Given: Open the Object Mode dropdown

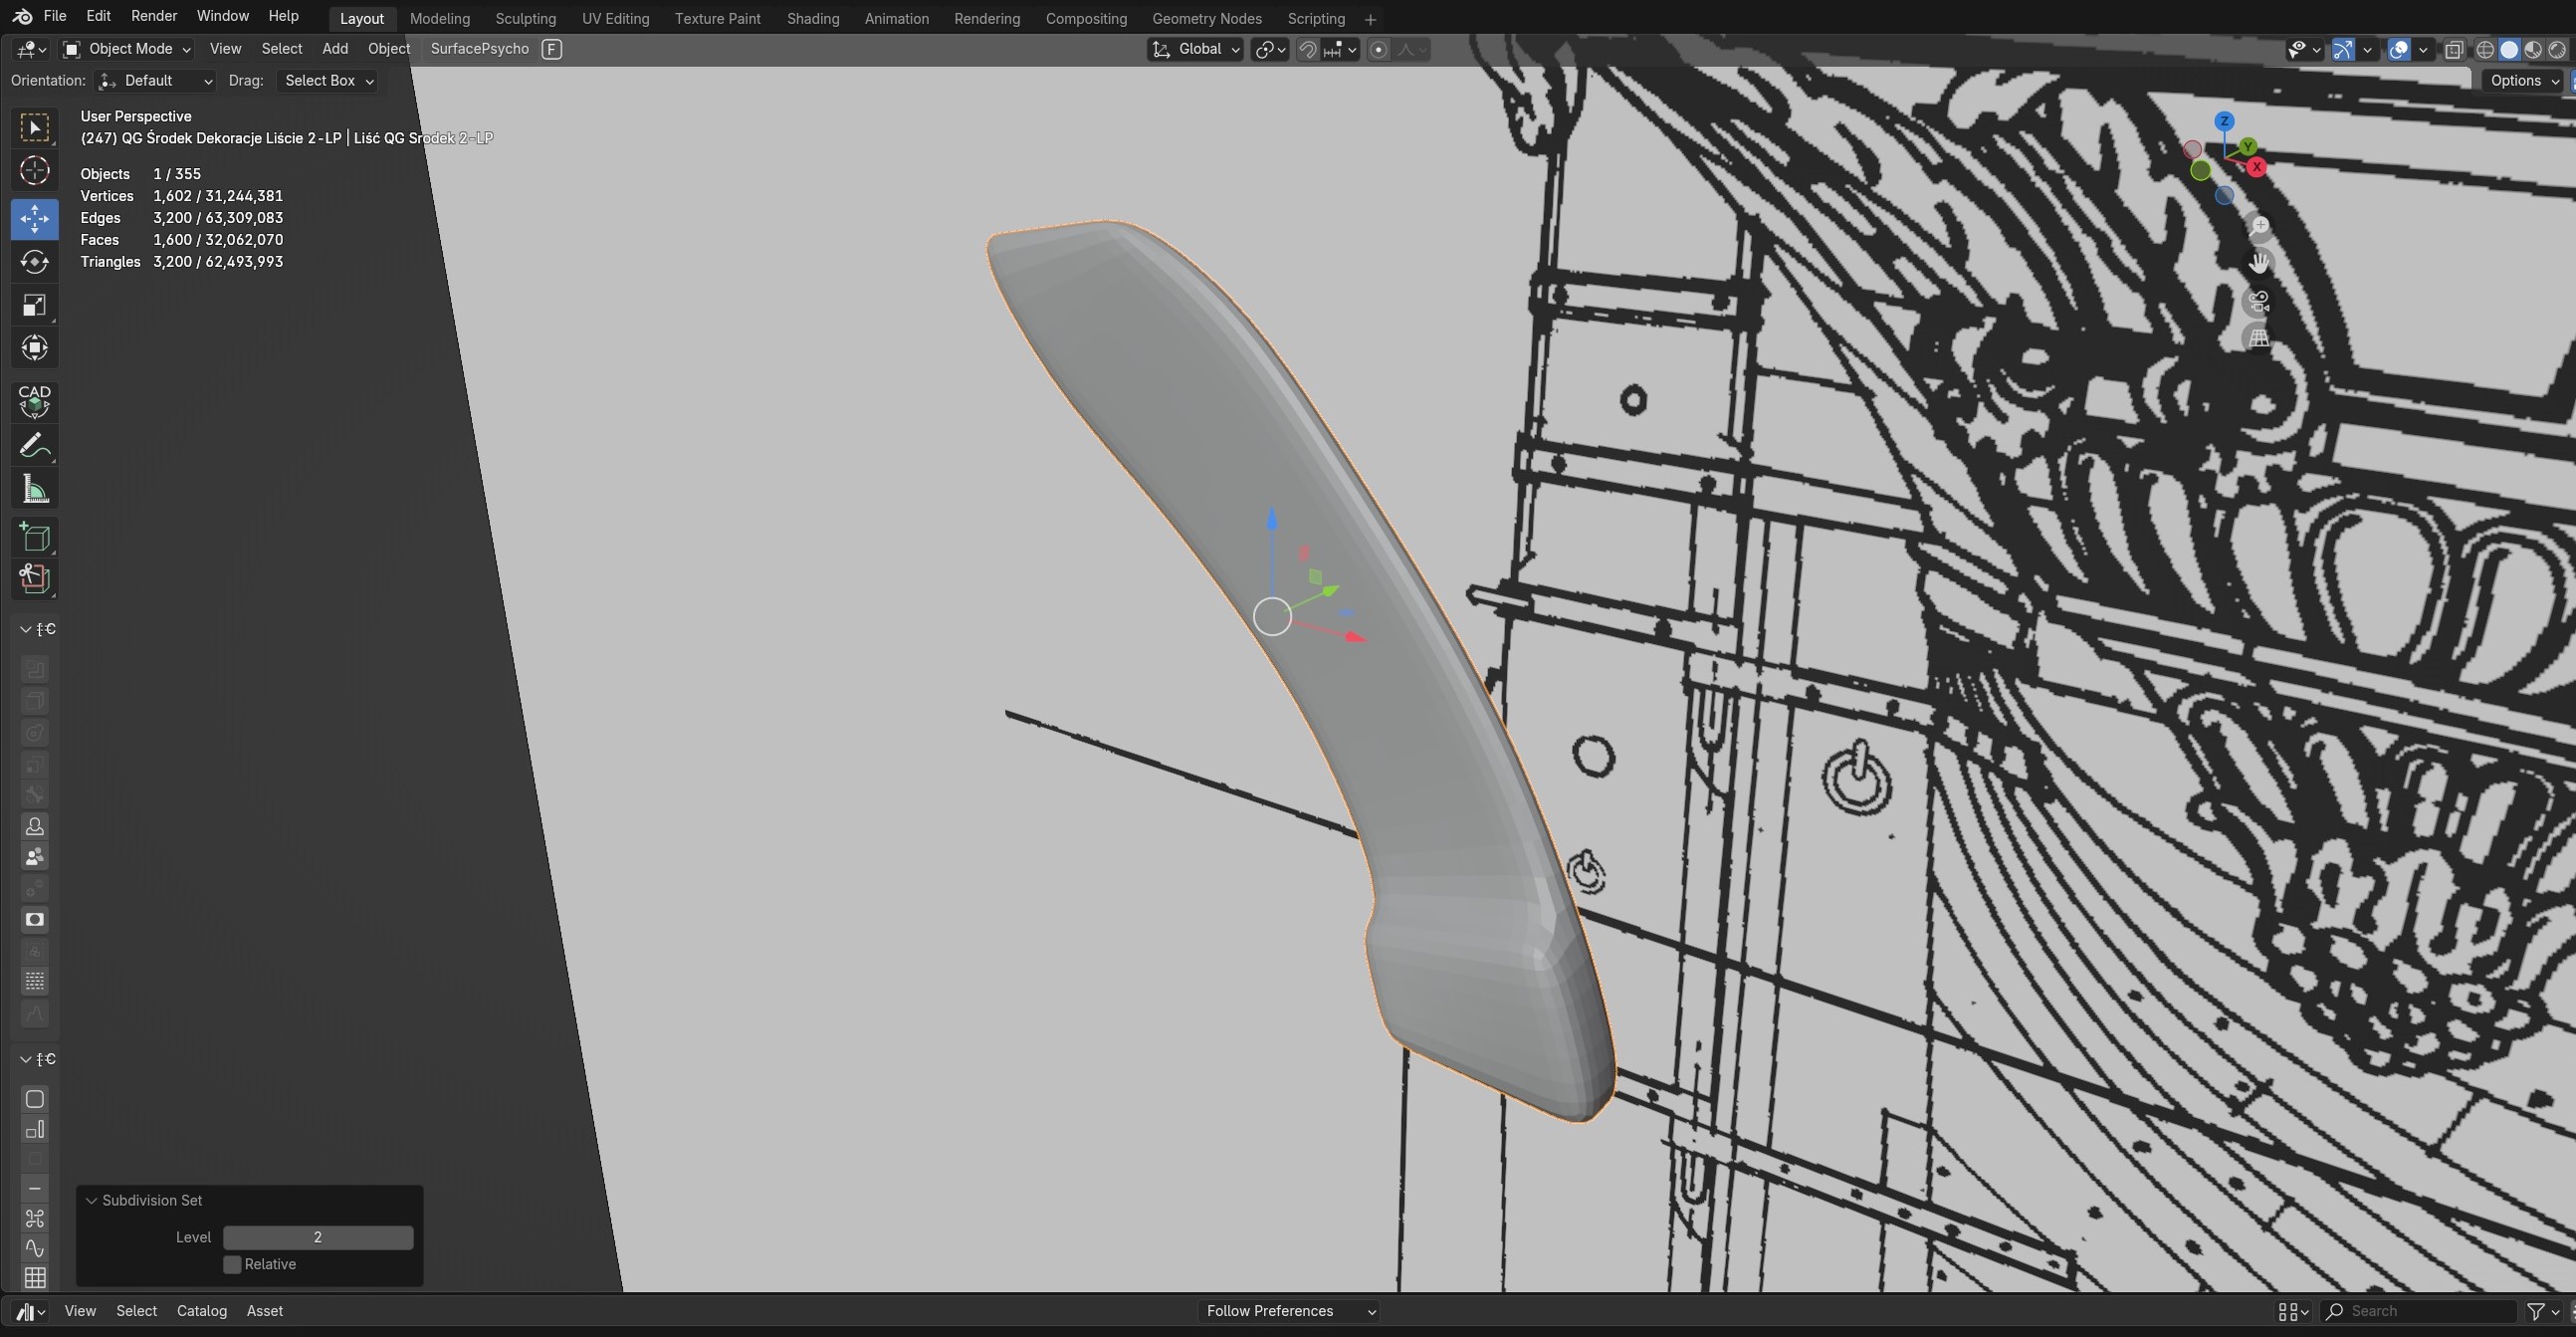Looking at the screenshot, I should [x=126, y=49].
